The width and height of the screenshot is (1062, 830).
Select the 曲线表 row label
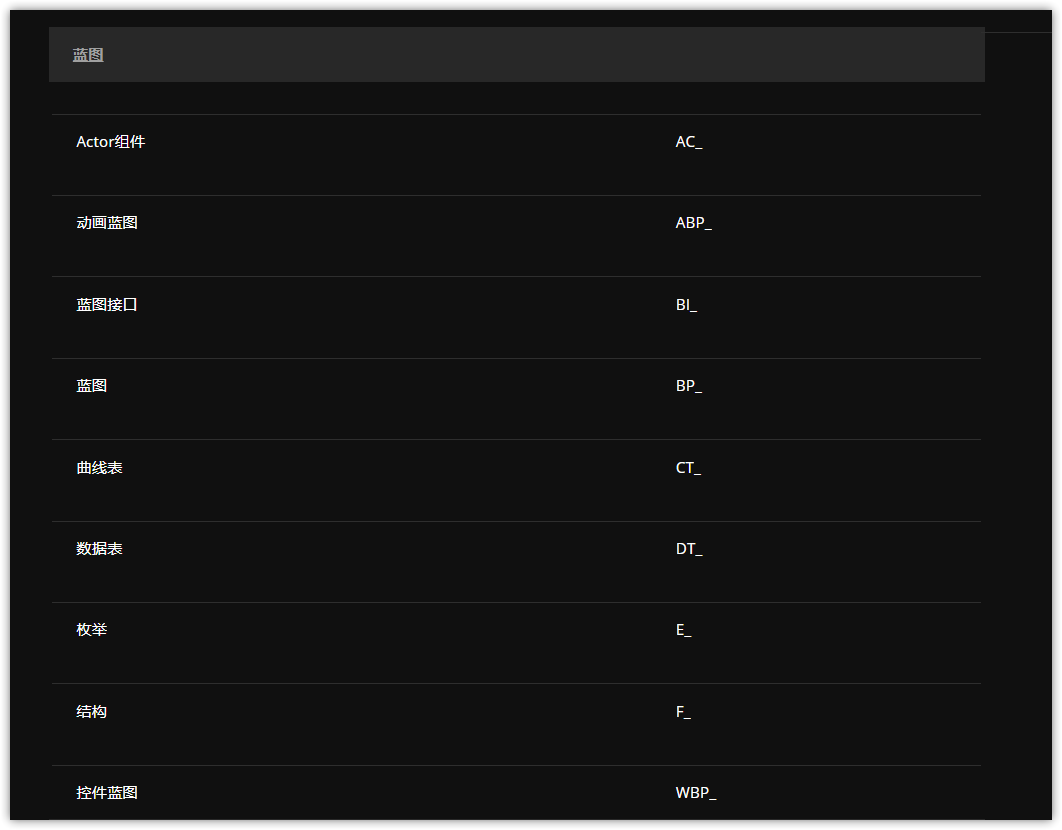coord(99,468)
